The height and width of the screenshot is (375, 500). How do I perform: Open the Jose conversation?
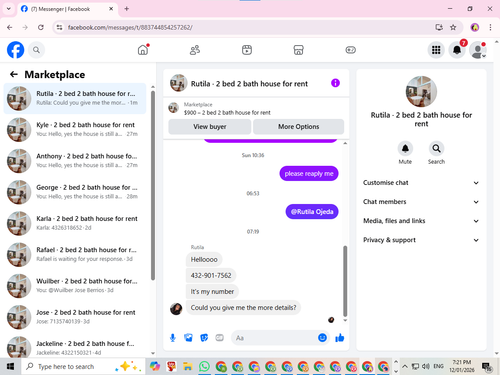click(75, 317)
